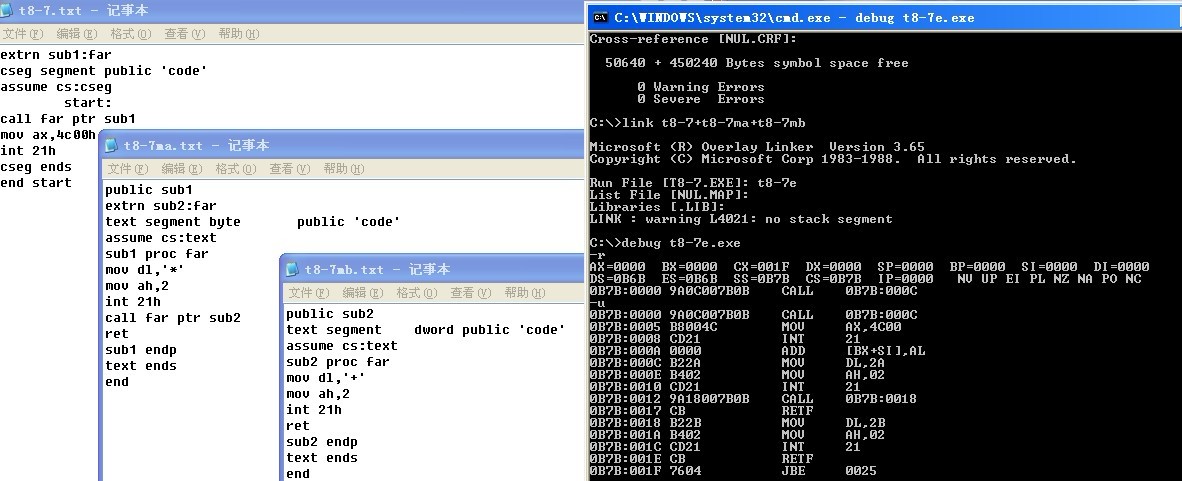Click line 'sub2 endp' in t8-7mb.txt
Viewport: 1182px width, 481px height.
(x=322, y=442)
